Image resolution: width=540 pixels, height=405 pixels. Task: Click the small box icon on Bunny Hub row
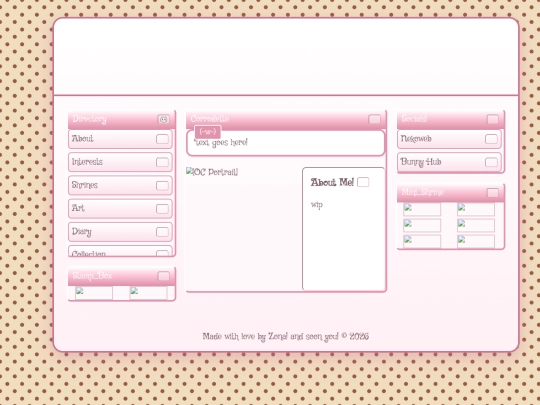(491, 162)
